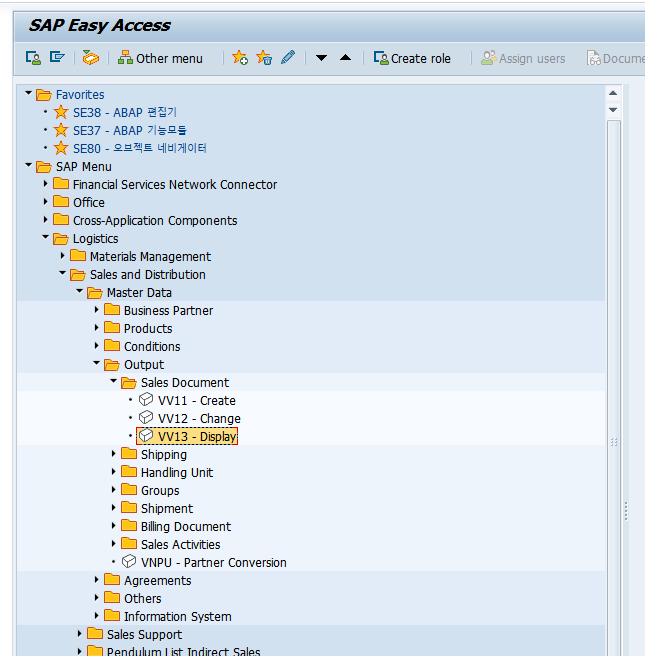Image resolution: width=645 pixels, height=656 pixels.
Task: Click the VV11 transaction cube icon
Action: 146,400
